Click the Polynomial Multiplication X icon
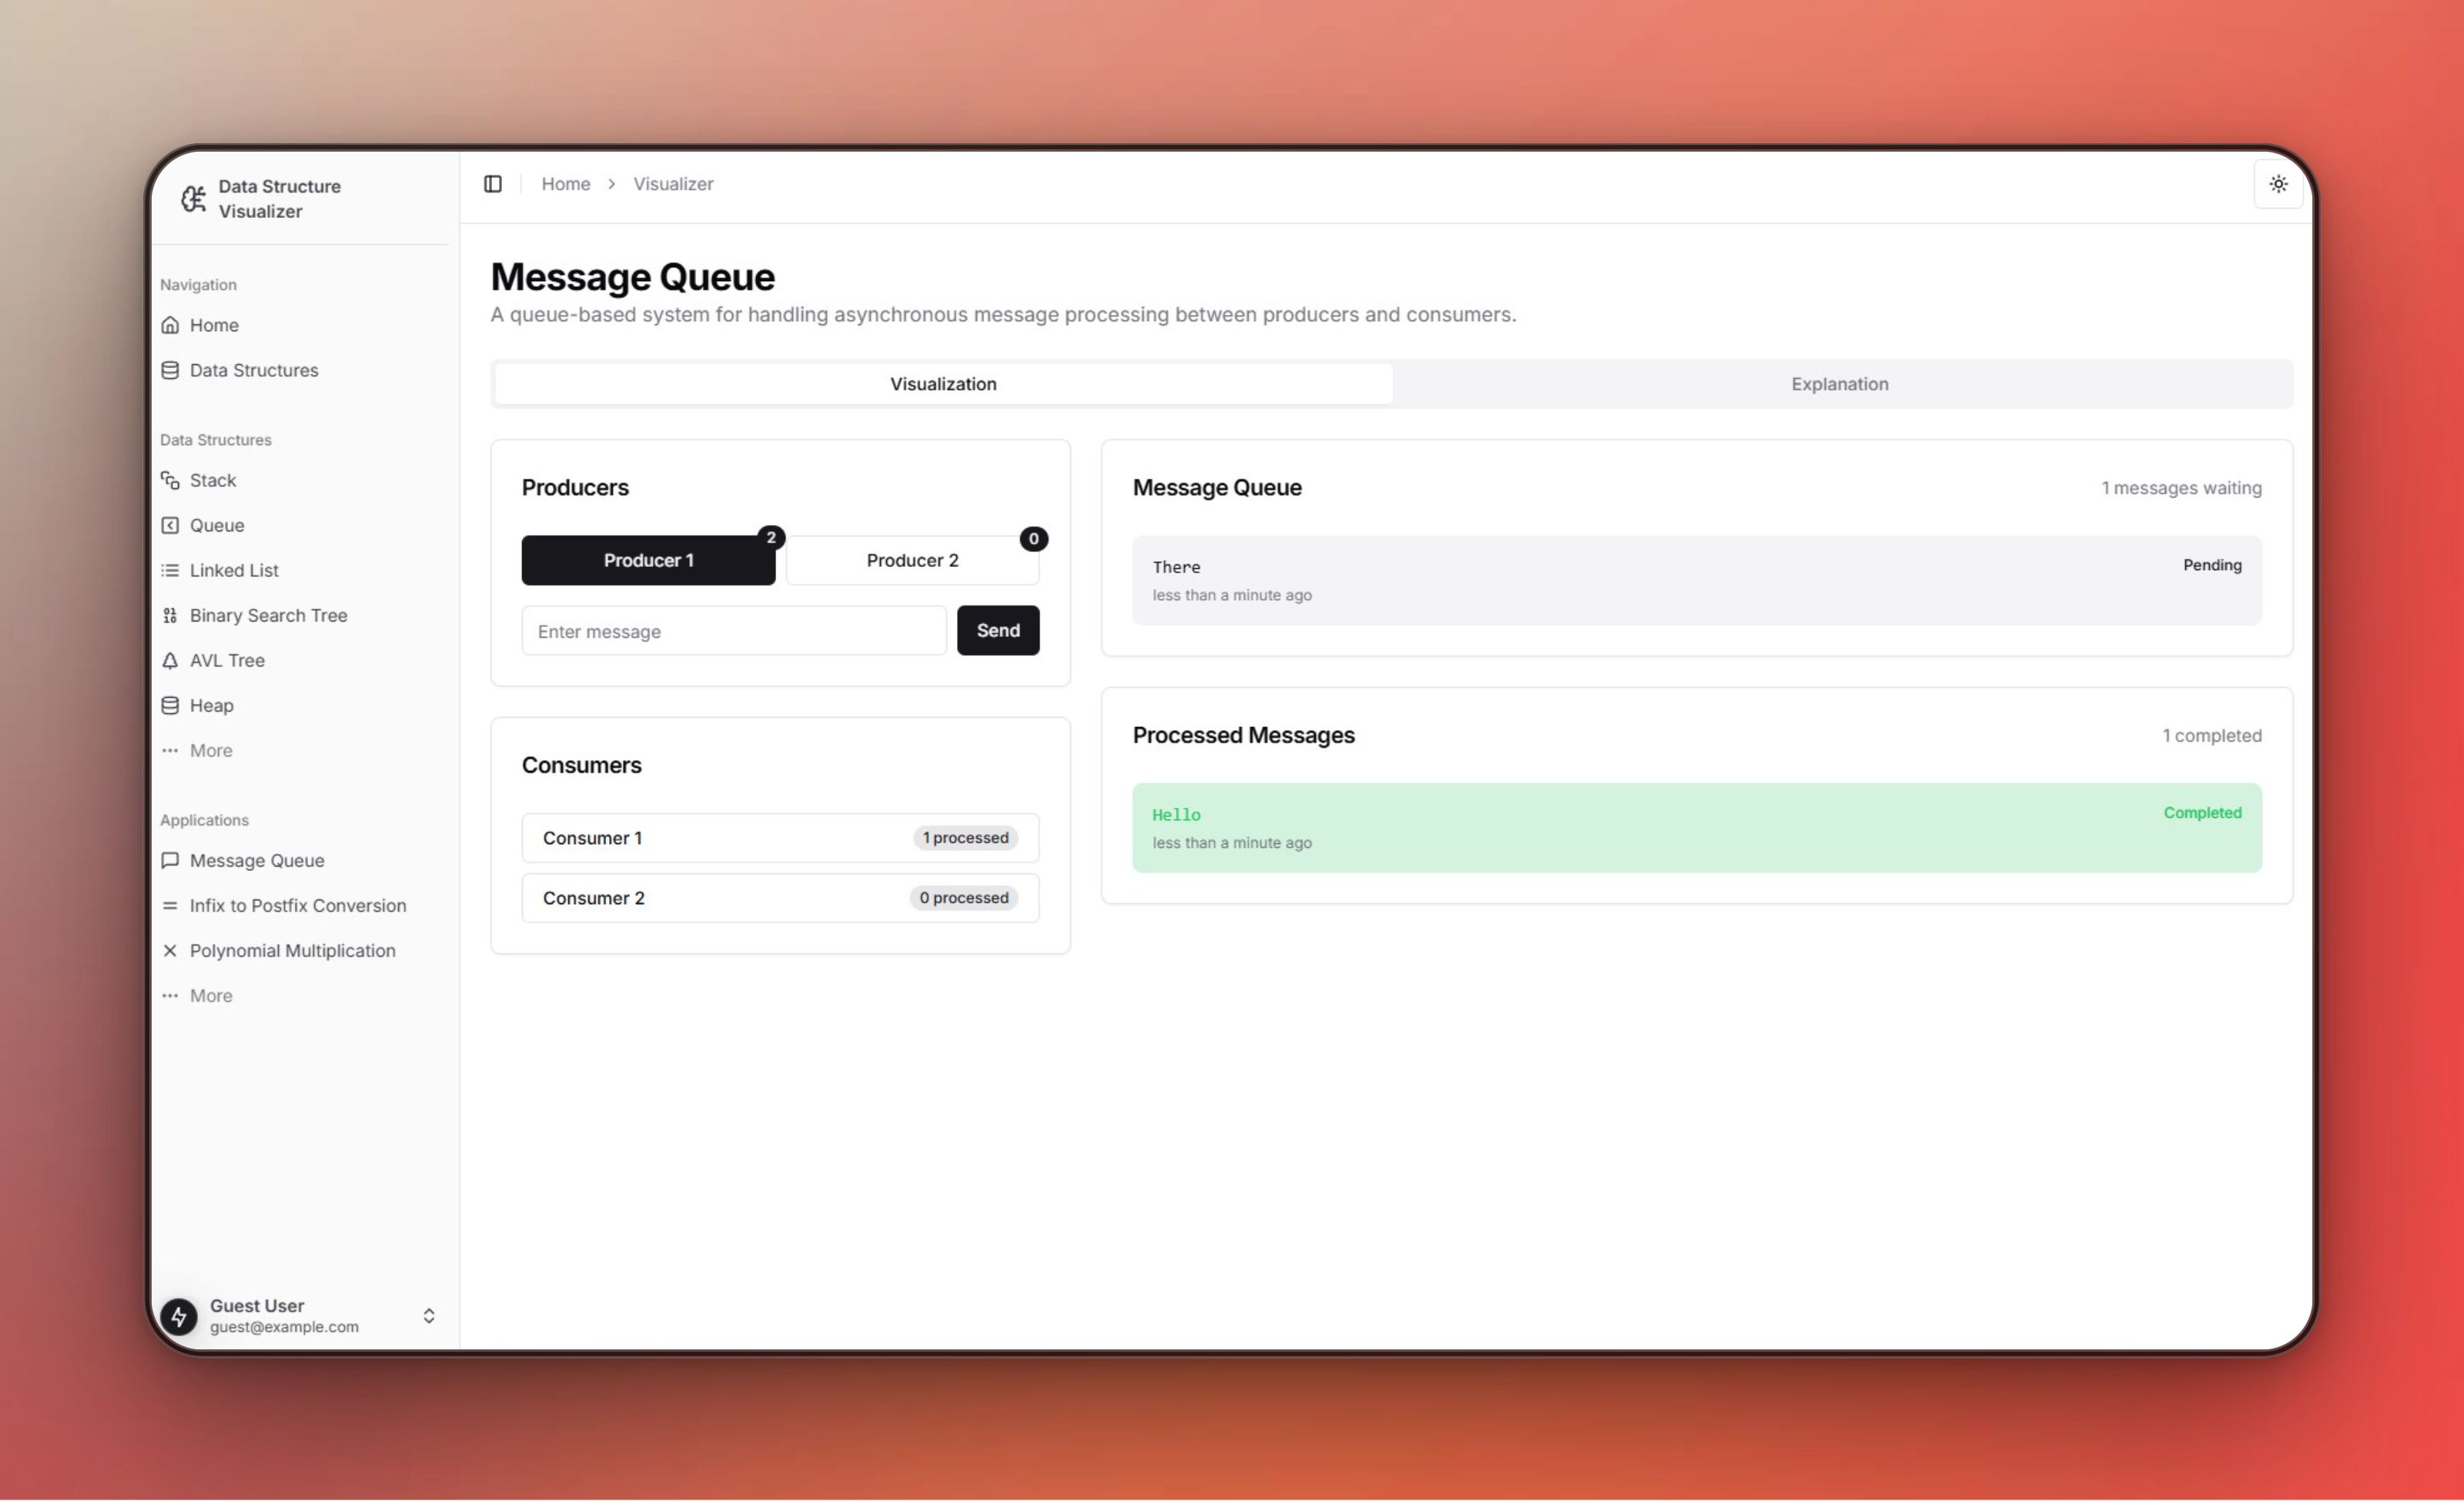The image size is (2464, 1501). click(x=170, y=950)
